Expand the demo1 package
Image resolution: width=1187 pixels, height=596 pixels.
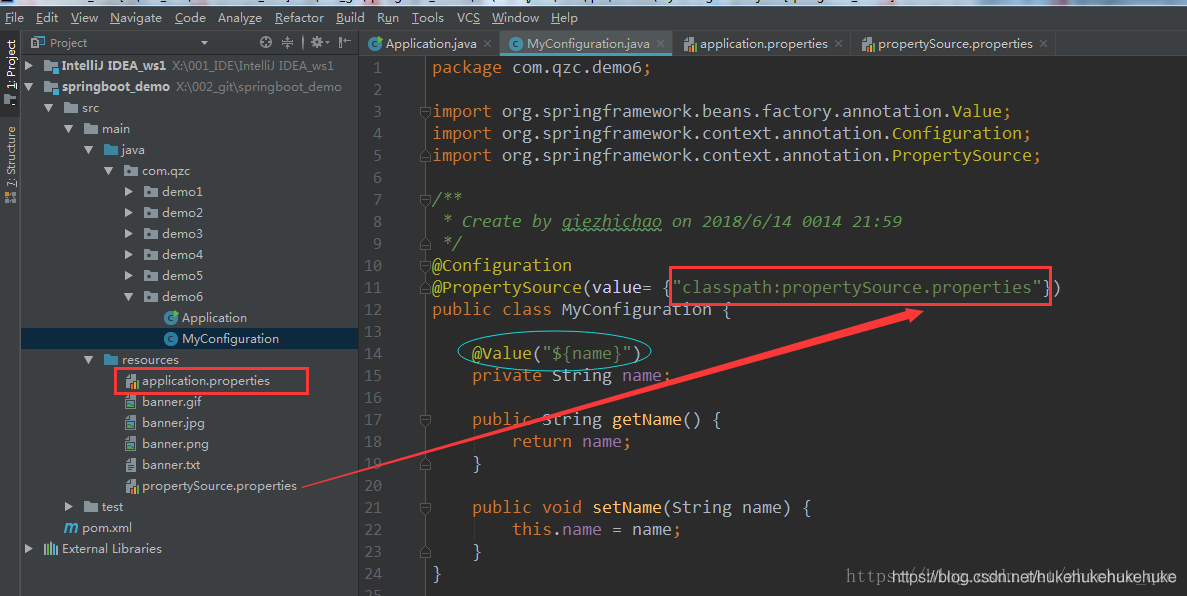tap(129, 192)
